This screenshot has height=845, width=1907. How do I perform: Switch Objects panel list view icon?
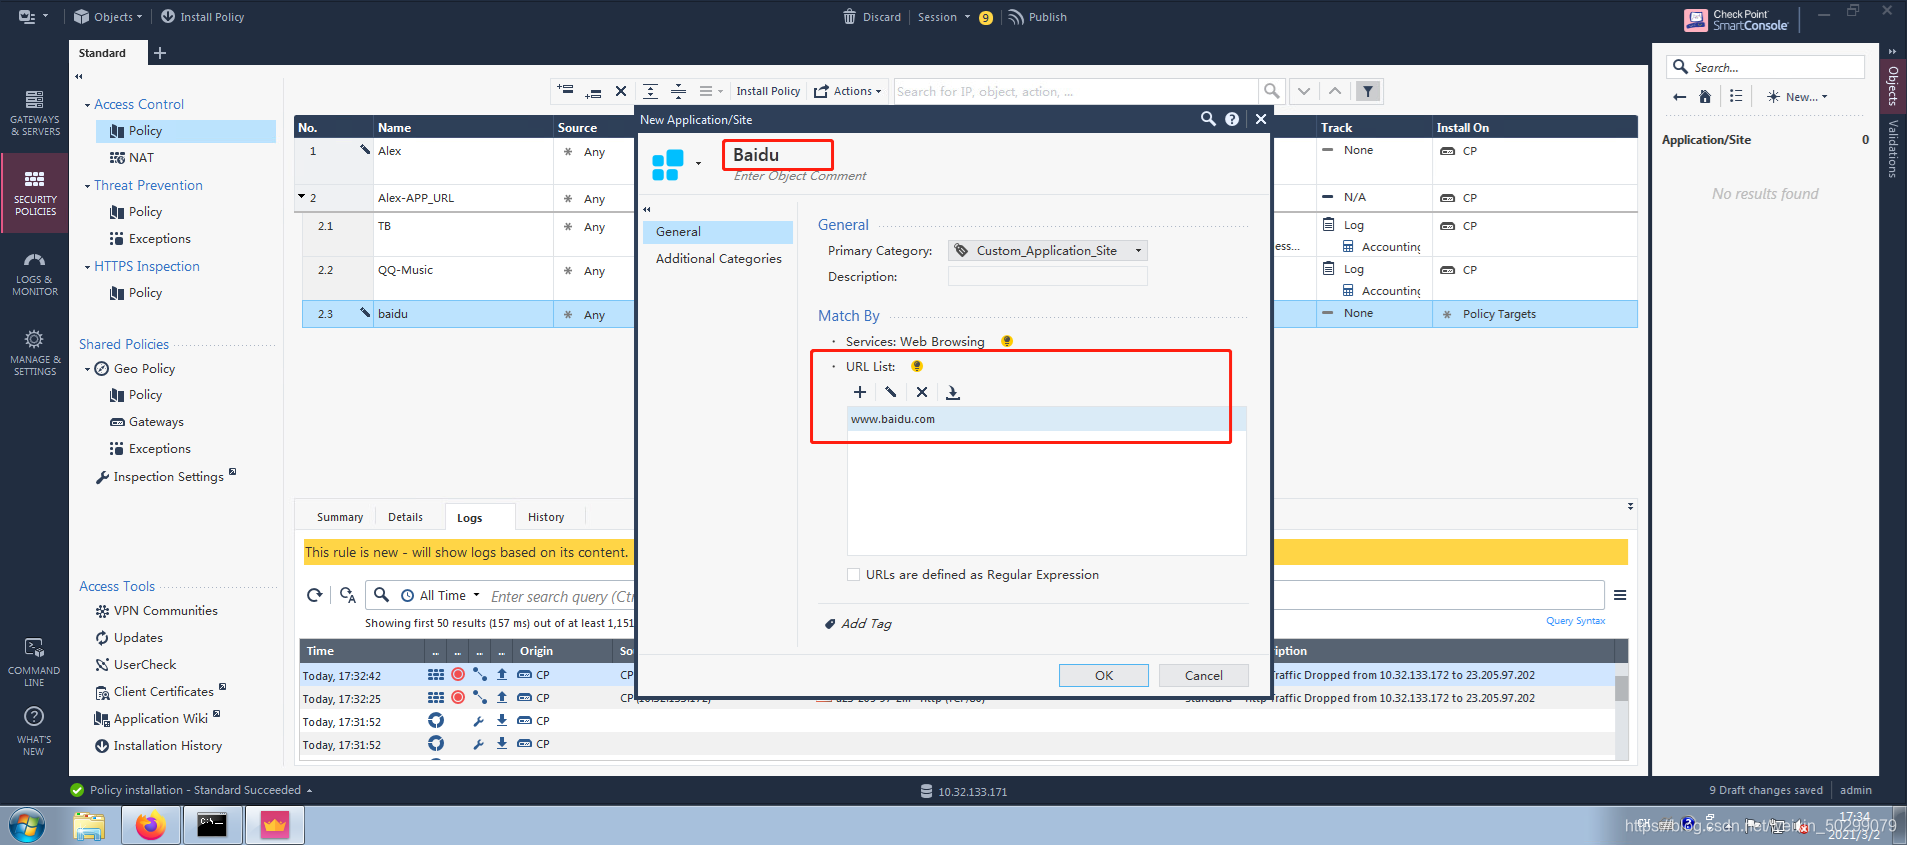1736,97
